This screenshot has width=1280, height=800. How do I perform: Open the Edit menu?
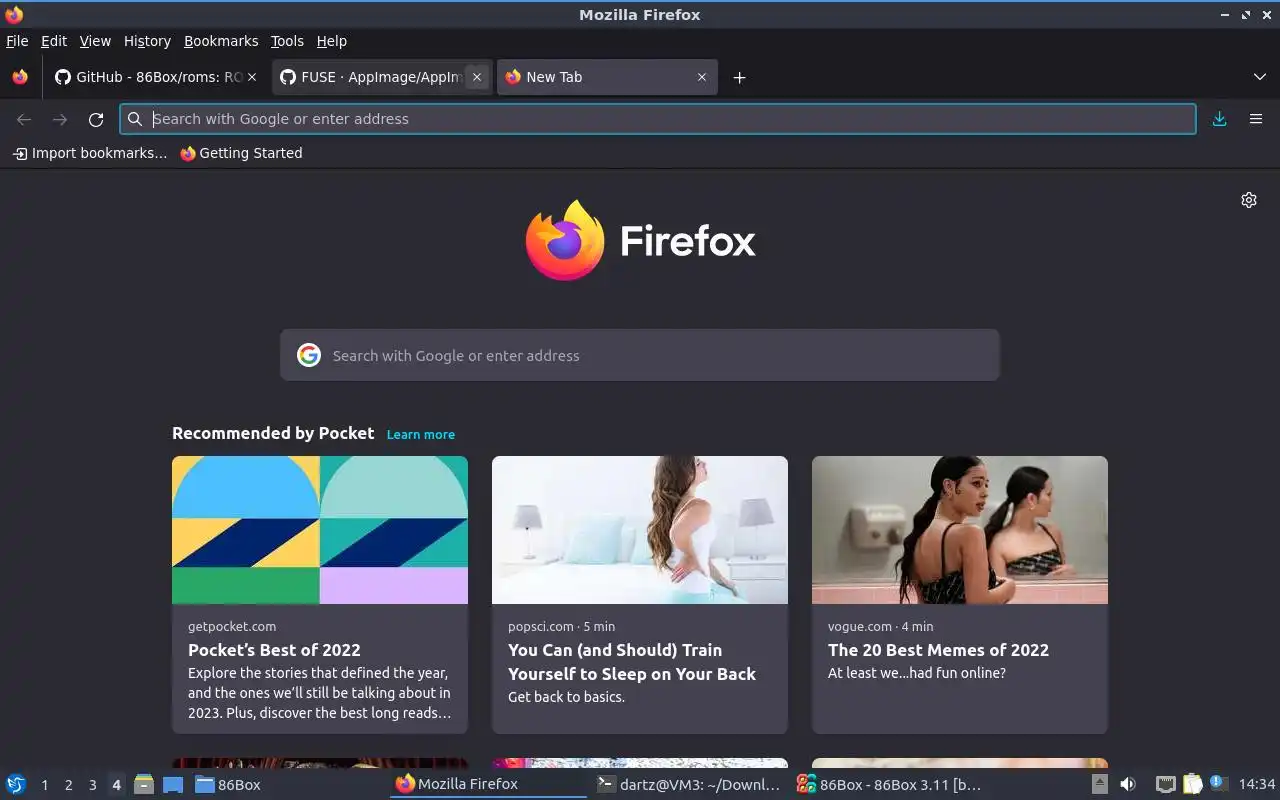[x=54, y=41]
